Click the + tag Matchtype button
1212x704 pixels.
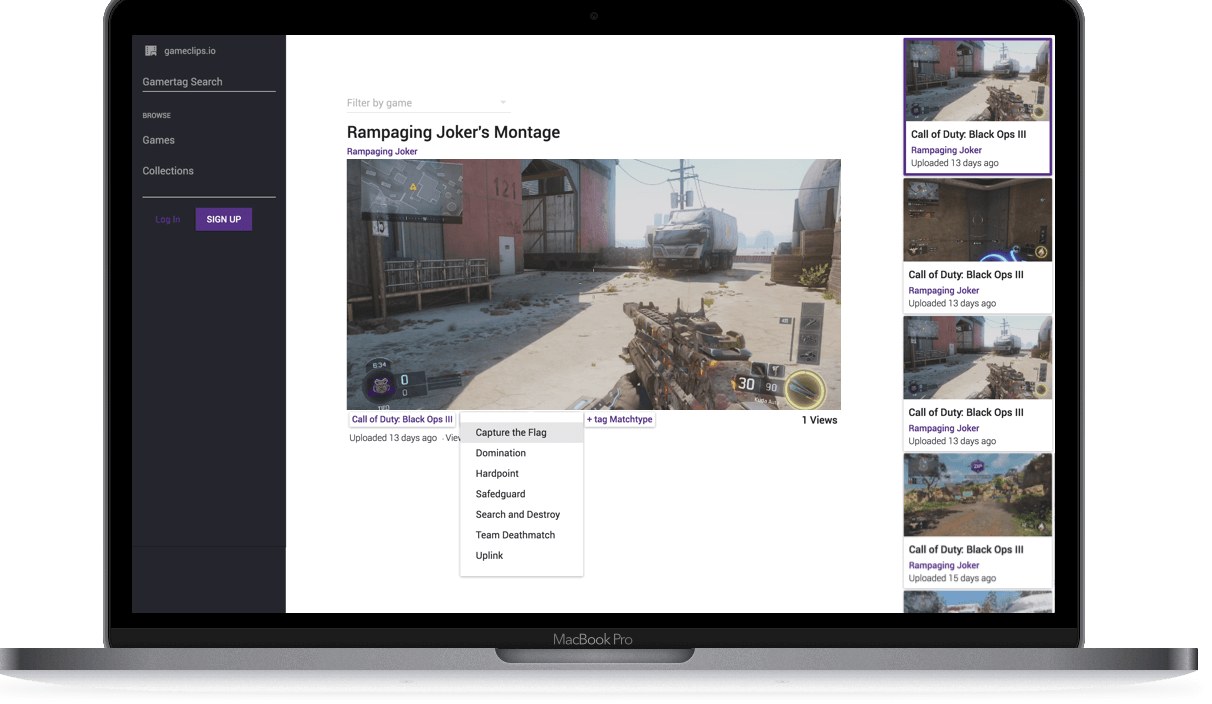[x=619, y=420]
